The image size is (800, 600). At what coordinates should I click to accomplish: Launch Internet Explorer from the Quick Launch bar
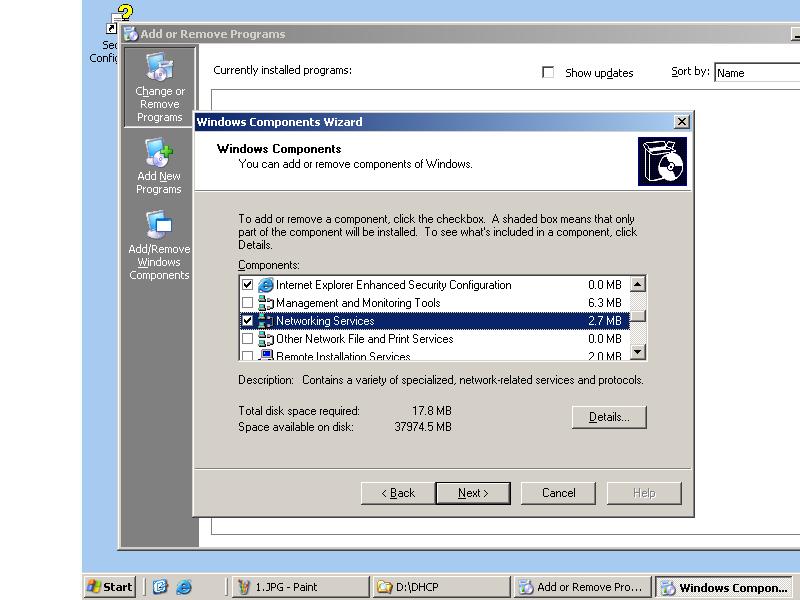pyautogui.click(x=182, y=587)
